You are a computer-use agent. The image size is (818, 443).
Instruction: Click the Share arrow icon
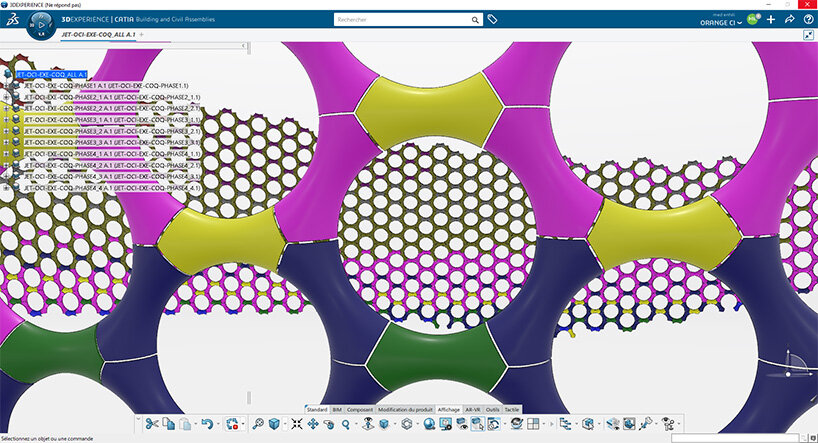tap(790, 19)
